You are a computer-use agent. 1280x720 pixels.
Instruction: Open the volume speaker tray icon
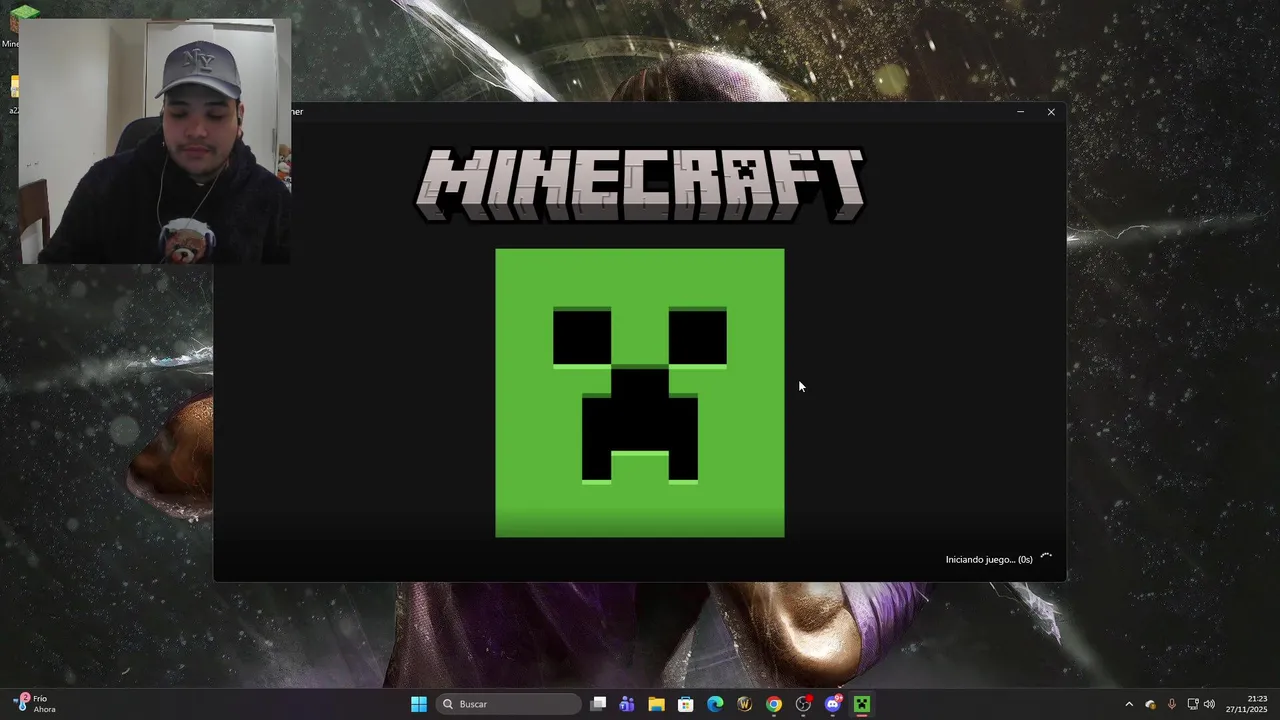(x=1209, y=704)
